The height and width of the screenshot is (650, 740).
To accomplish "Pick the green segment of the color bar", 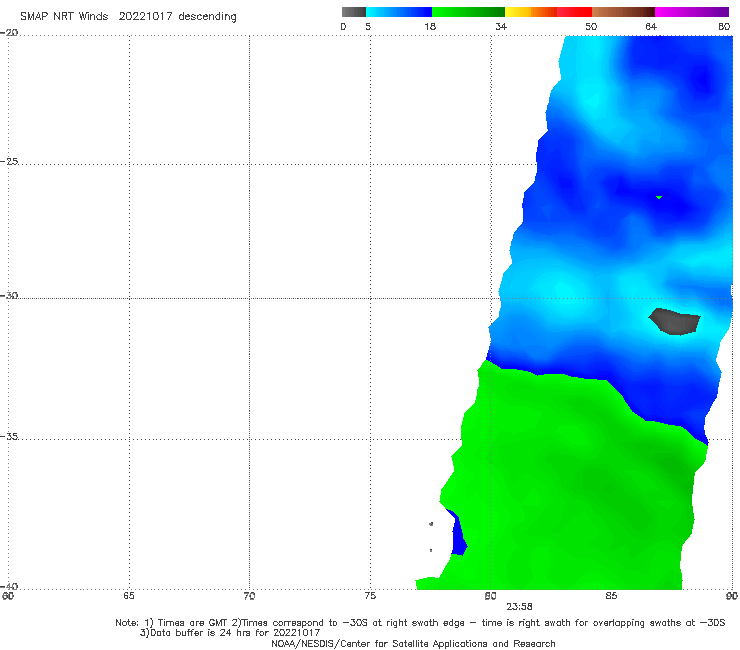I will 468,12.
